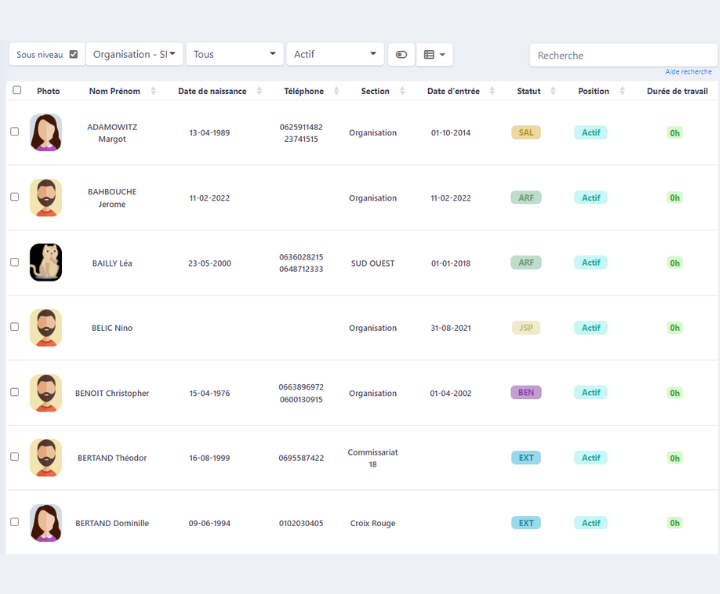Image resolution: width=720 pixels, height=594 pixels.
Task: Click the toggle switch icon button
Action: [401, 55]
